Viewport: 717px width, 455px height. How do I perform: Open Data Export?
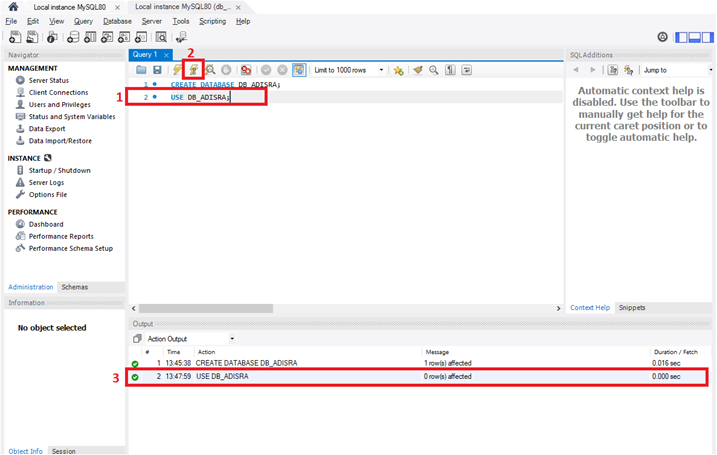pos(47,129)
